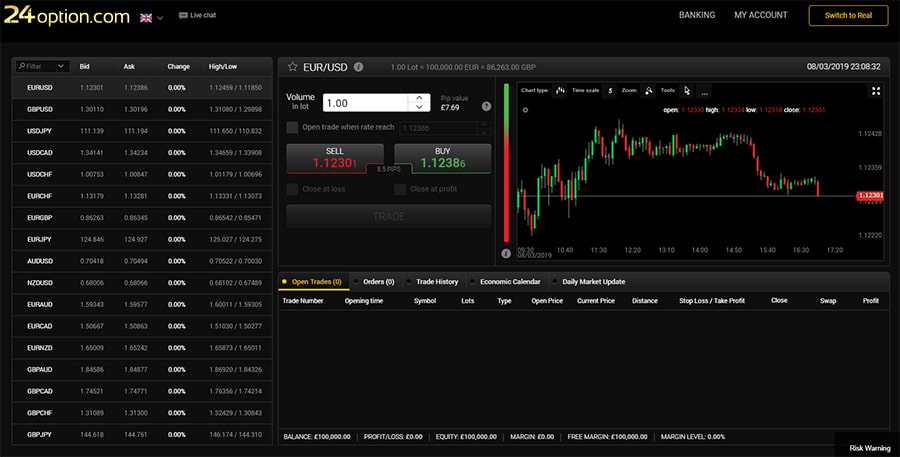
Task: Open more chart tools ellipsis
Action: pos(704,91)
